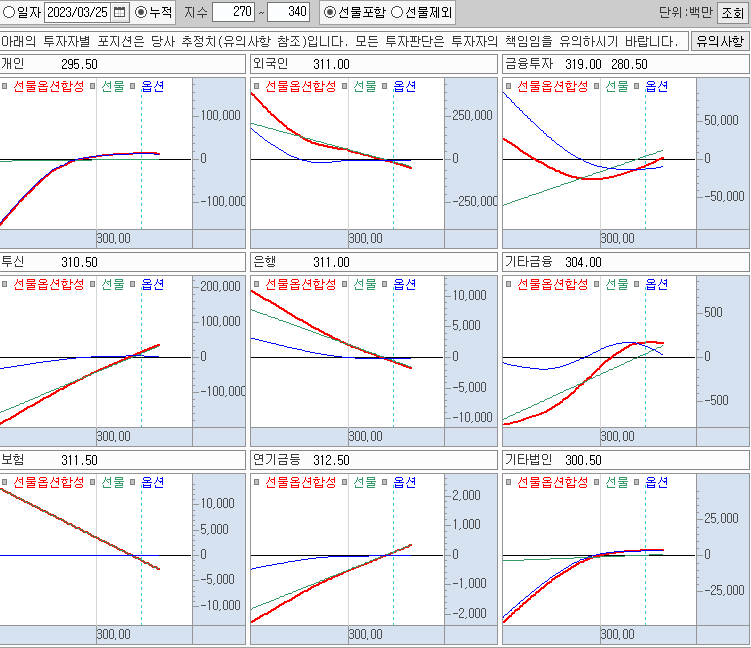Focus the upper index field 340
This screenshot has width=751, height=648.
[288, 12]
